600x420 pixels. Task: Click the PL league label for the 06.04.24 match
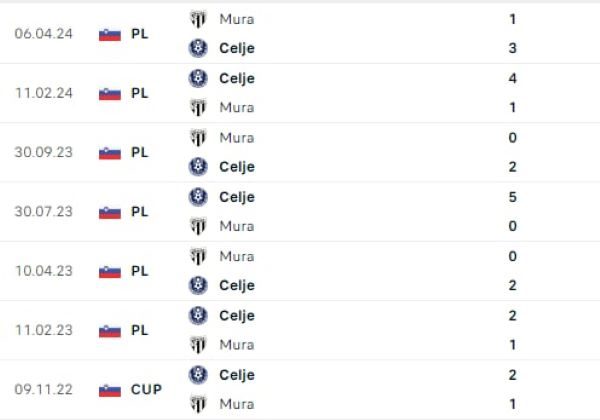[x=139, y=33]
